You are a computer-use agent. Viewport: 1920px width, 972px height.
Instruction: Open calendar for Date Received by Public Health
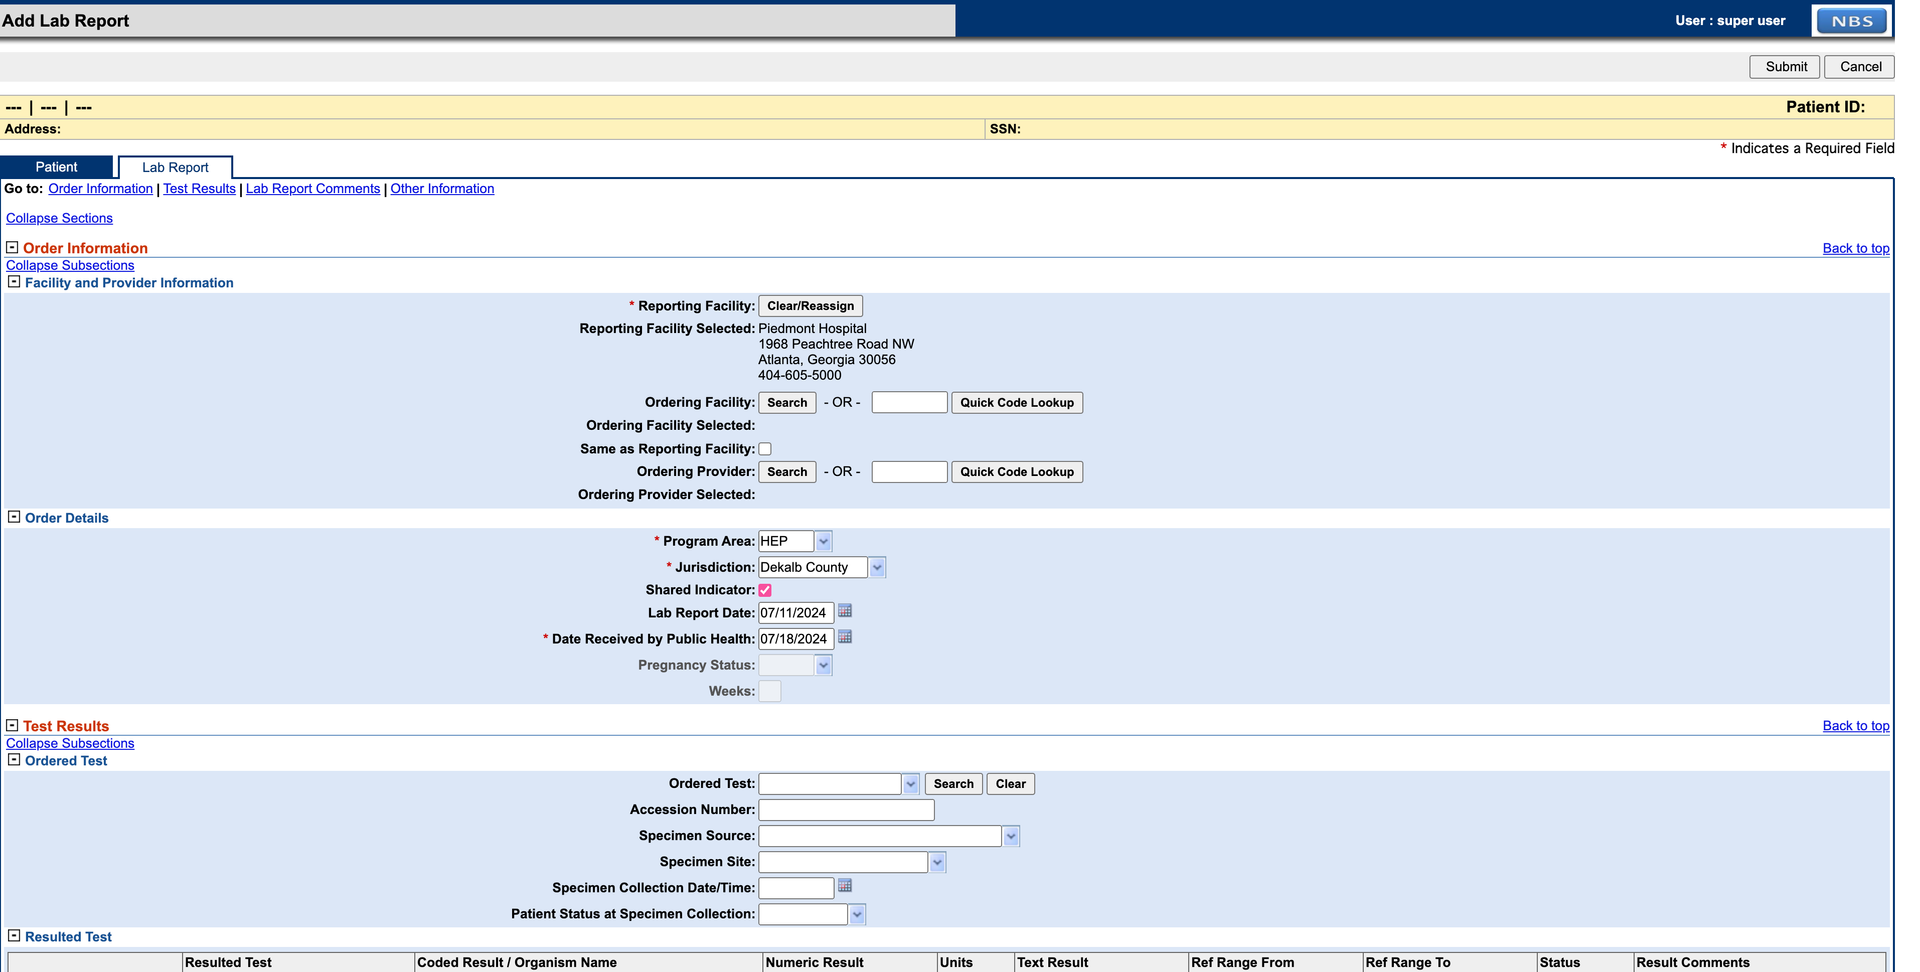click(845, 637)
